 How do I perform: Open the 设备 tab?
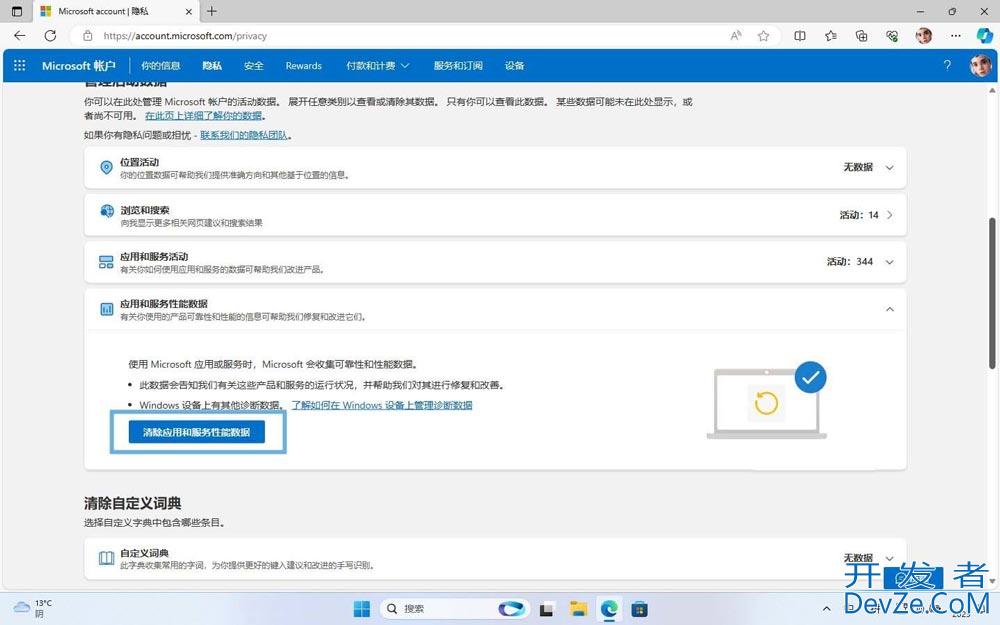514,65
